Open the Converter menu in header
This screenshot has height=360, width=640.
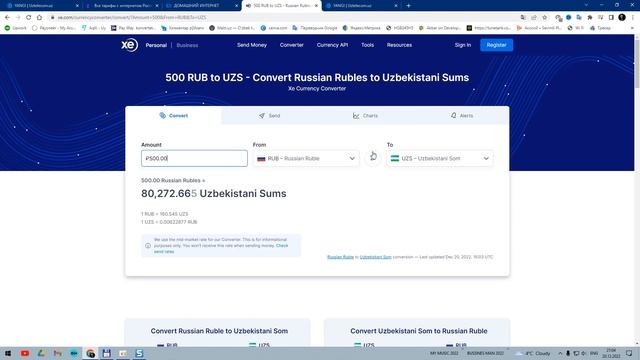291,45
